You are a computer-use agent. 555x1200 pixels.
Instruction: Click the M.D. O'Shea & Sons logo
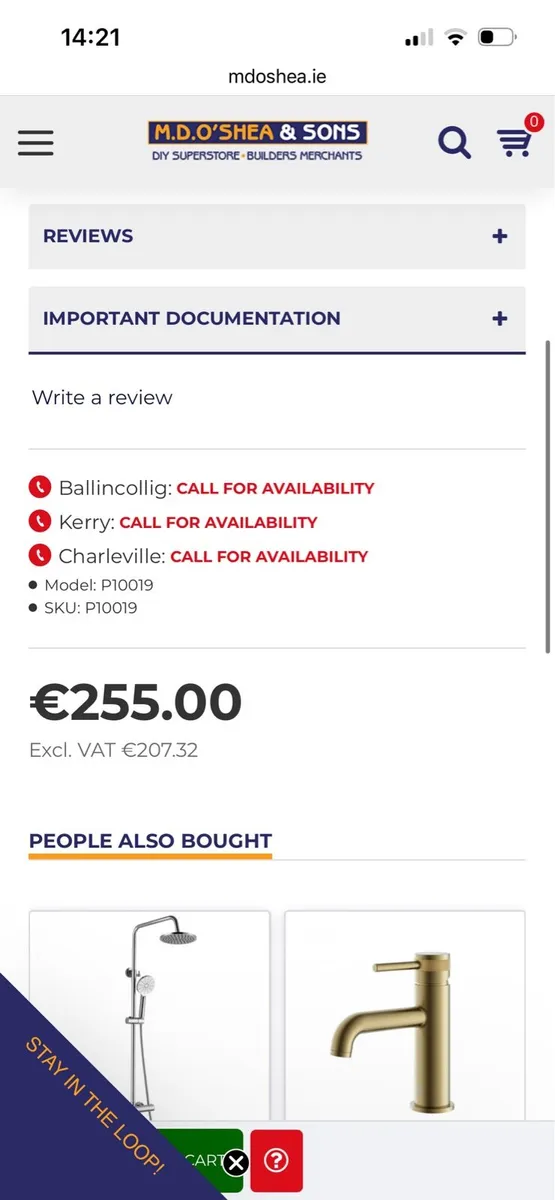tap(258, 141)
